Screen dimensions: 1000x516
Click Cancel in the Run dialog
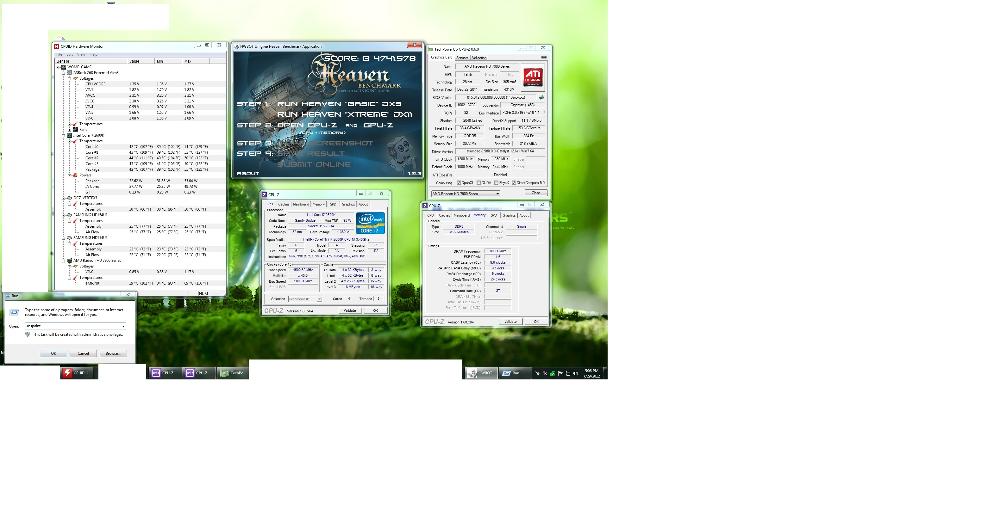83,353
